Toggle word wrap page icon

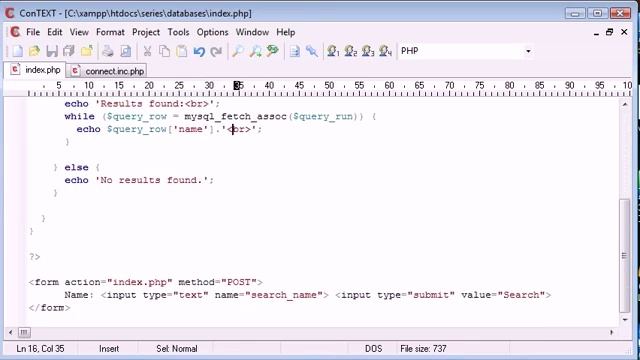(295, 51)
